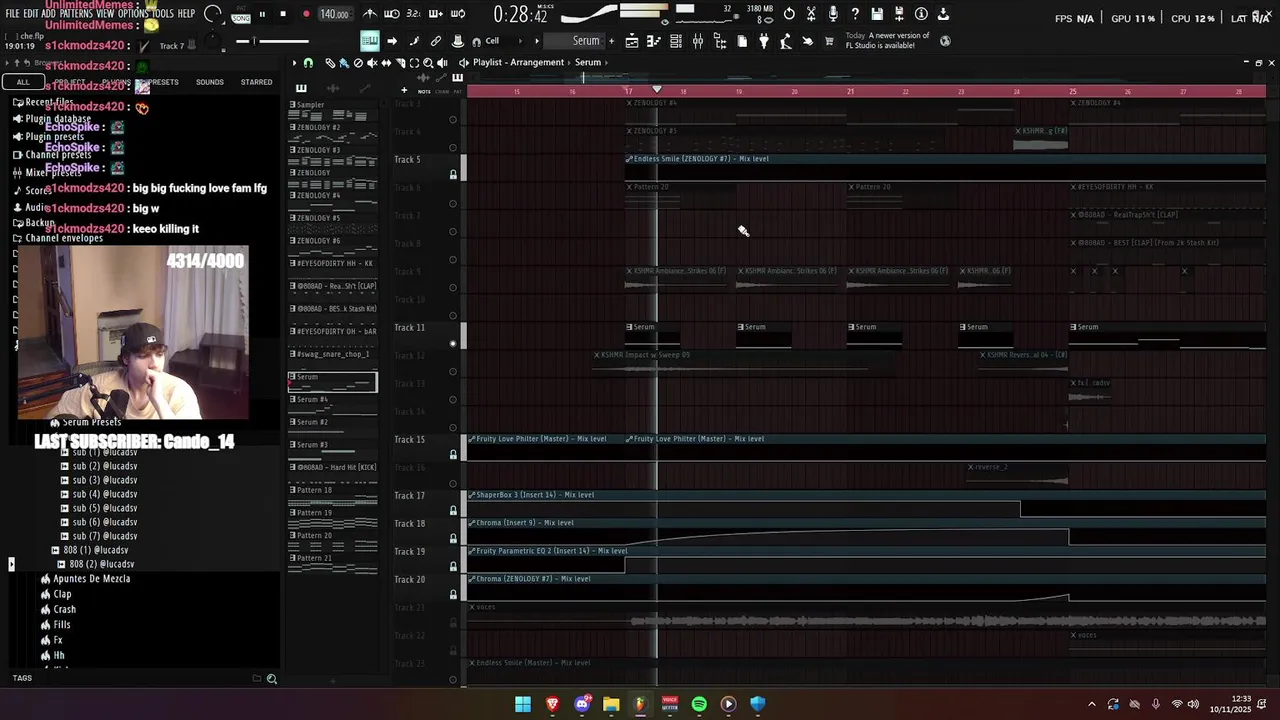Select the playlist select tool
The width and height of the screenshot is (1280, 720).
414,63
